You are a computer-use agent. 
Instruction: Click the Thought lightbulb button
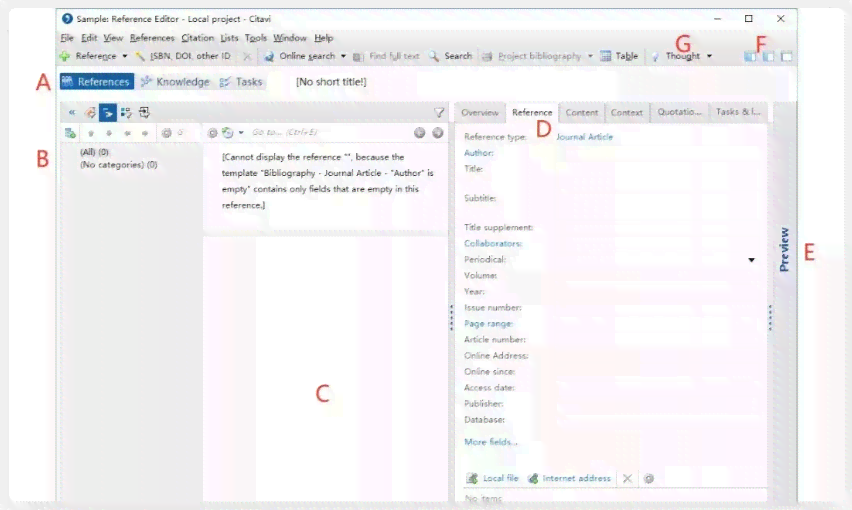[x=675, y=56]
